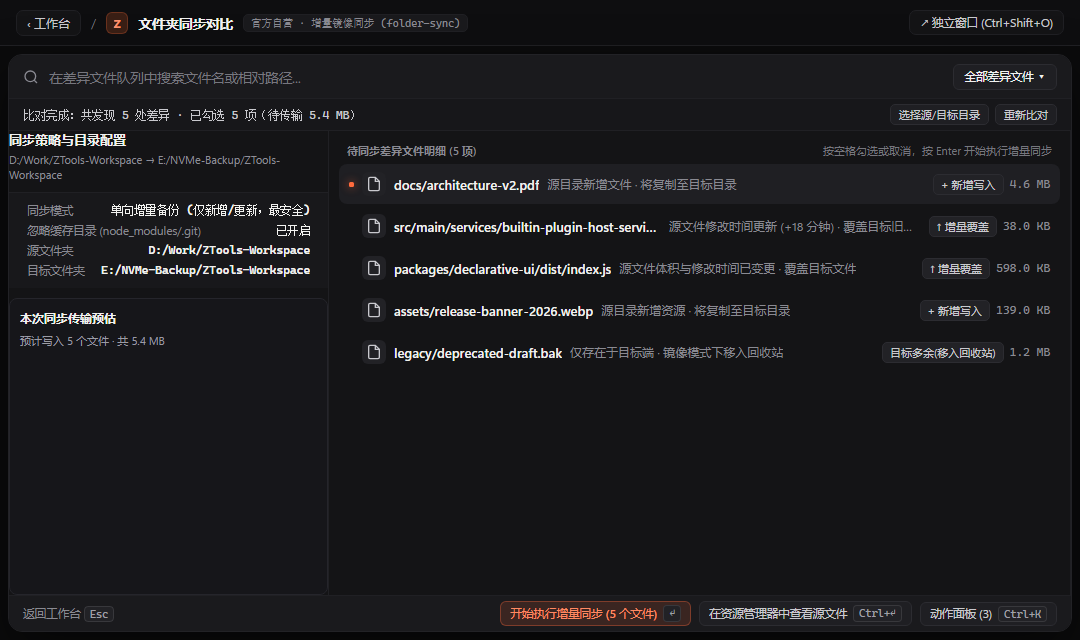
Task: Go back via the 工作台 breadcrumb
Action: (x=48, y=23)
